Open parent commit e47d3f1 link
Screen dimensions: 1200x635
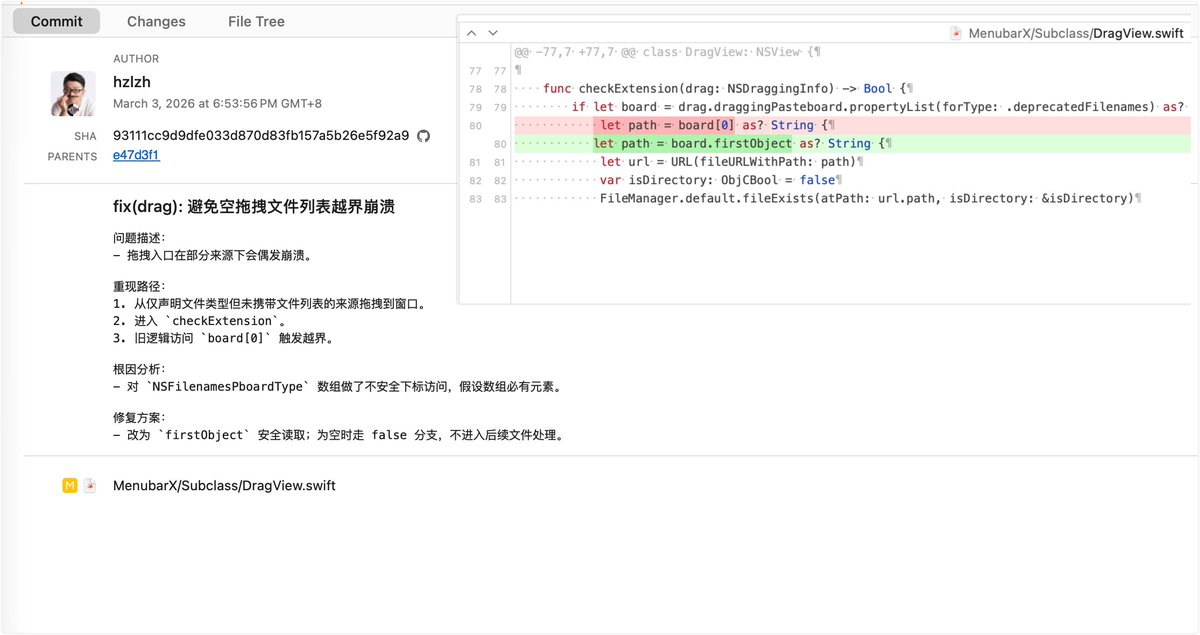click(x=136, y=155)
